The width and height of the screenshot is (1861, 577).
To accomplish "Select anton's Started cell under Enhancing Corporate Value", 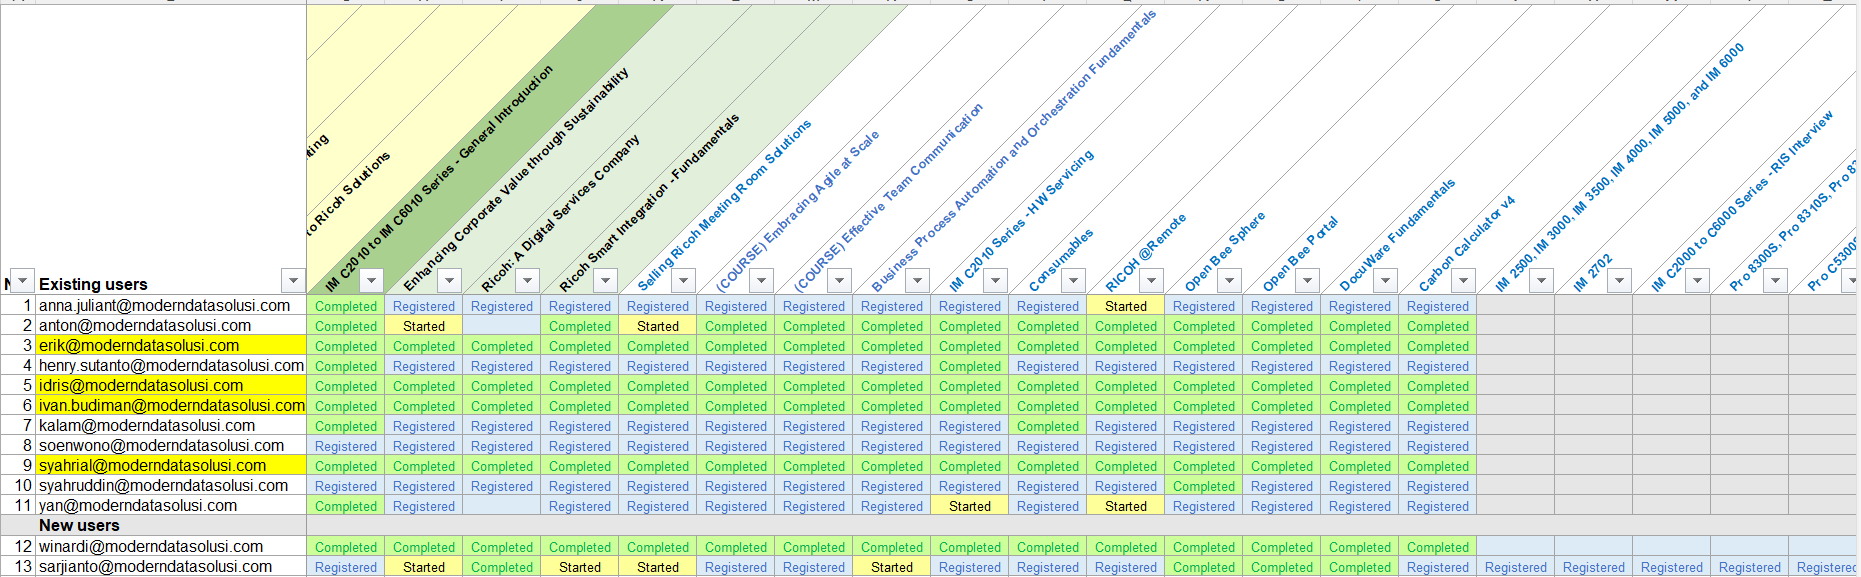I will tap(424, 326).
